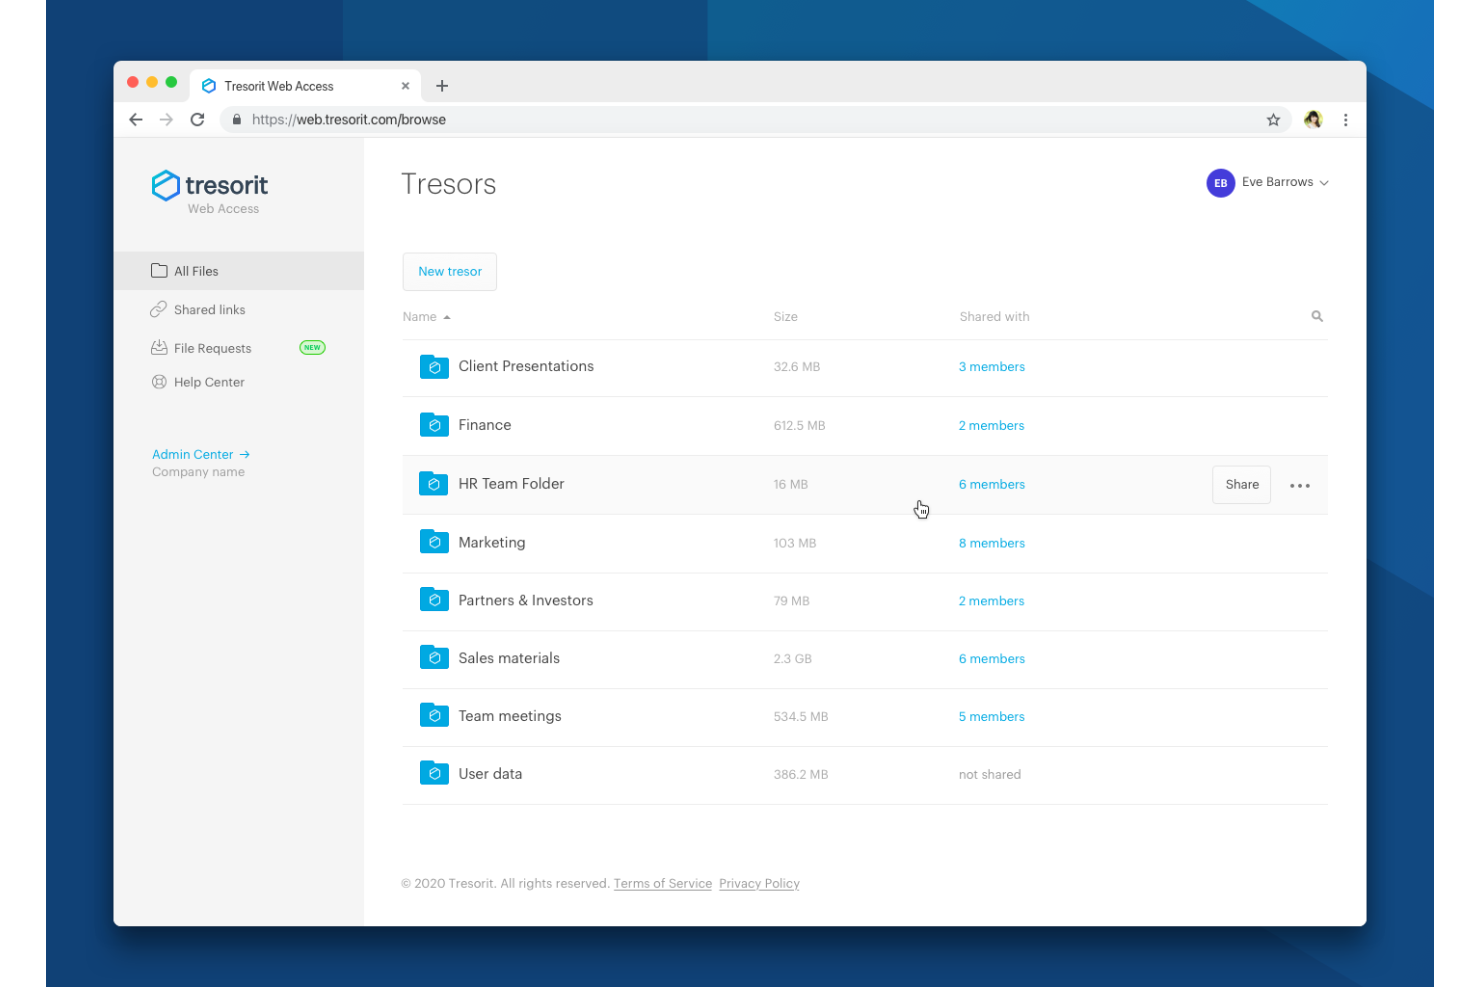Image resolution: width=1480 pixels, height=987 pixels.
Task: Open the Chrome three-dot menu
Action: (x=1346, y=120)
